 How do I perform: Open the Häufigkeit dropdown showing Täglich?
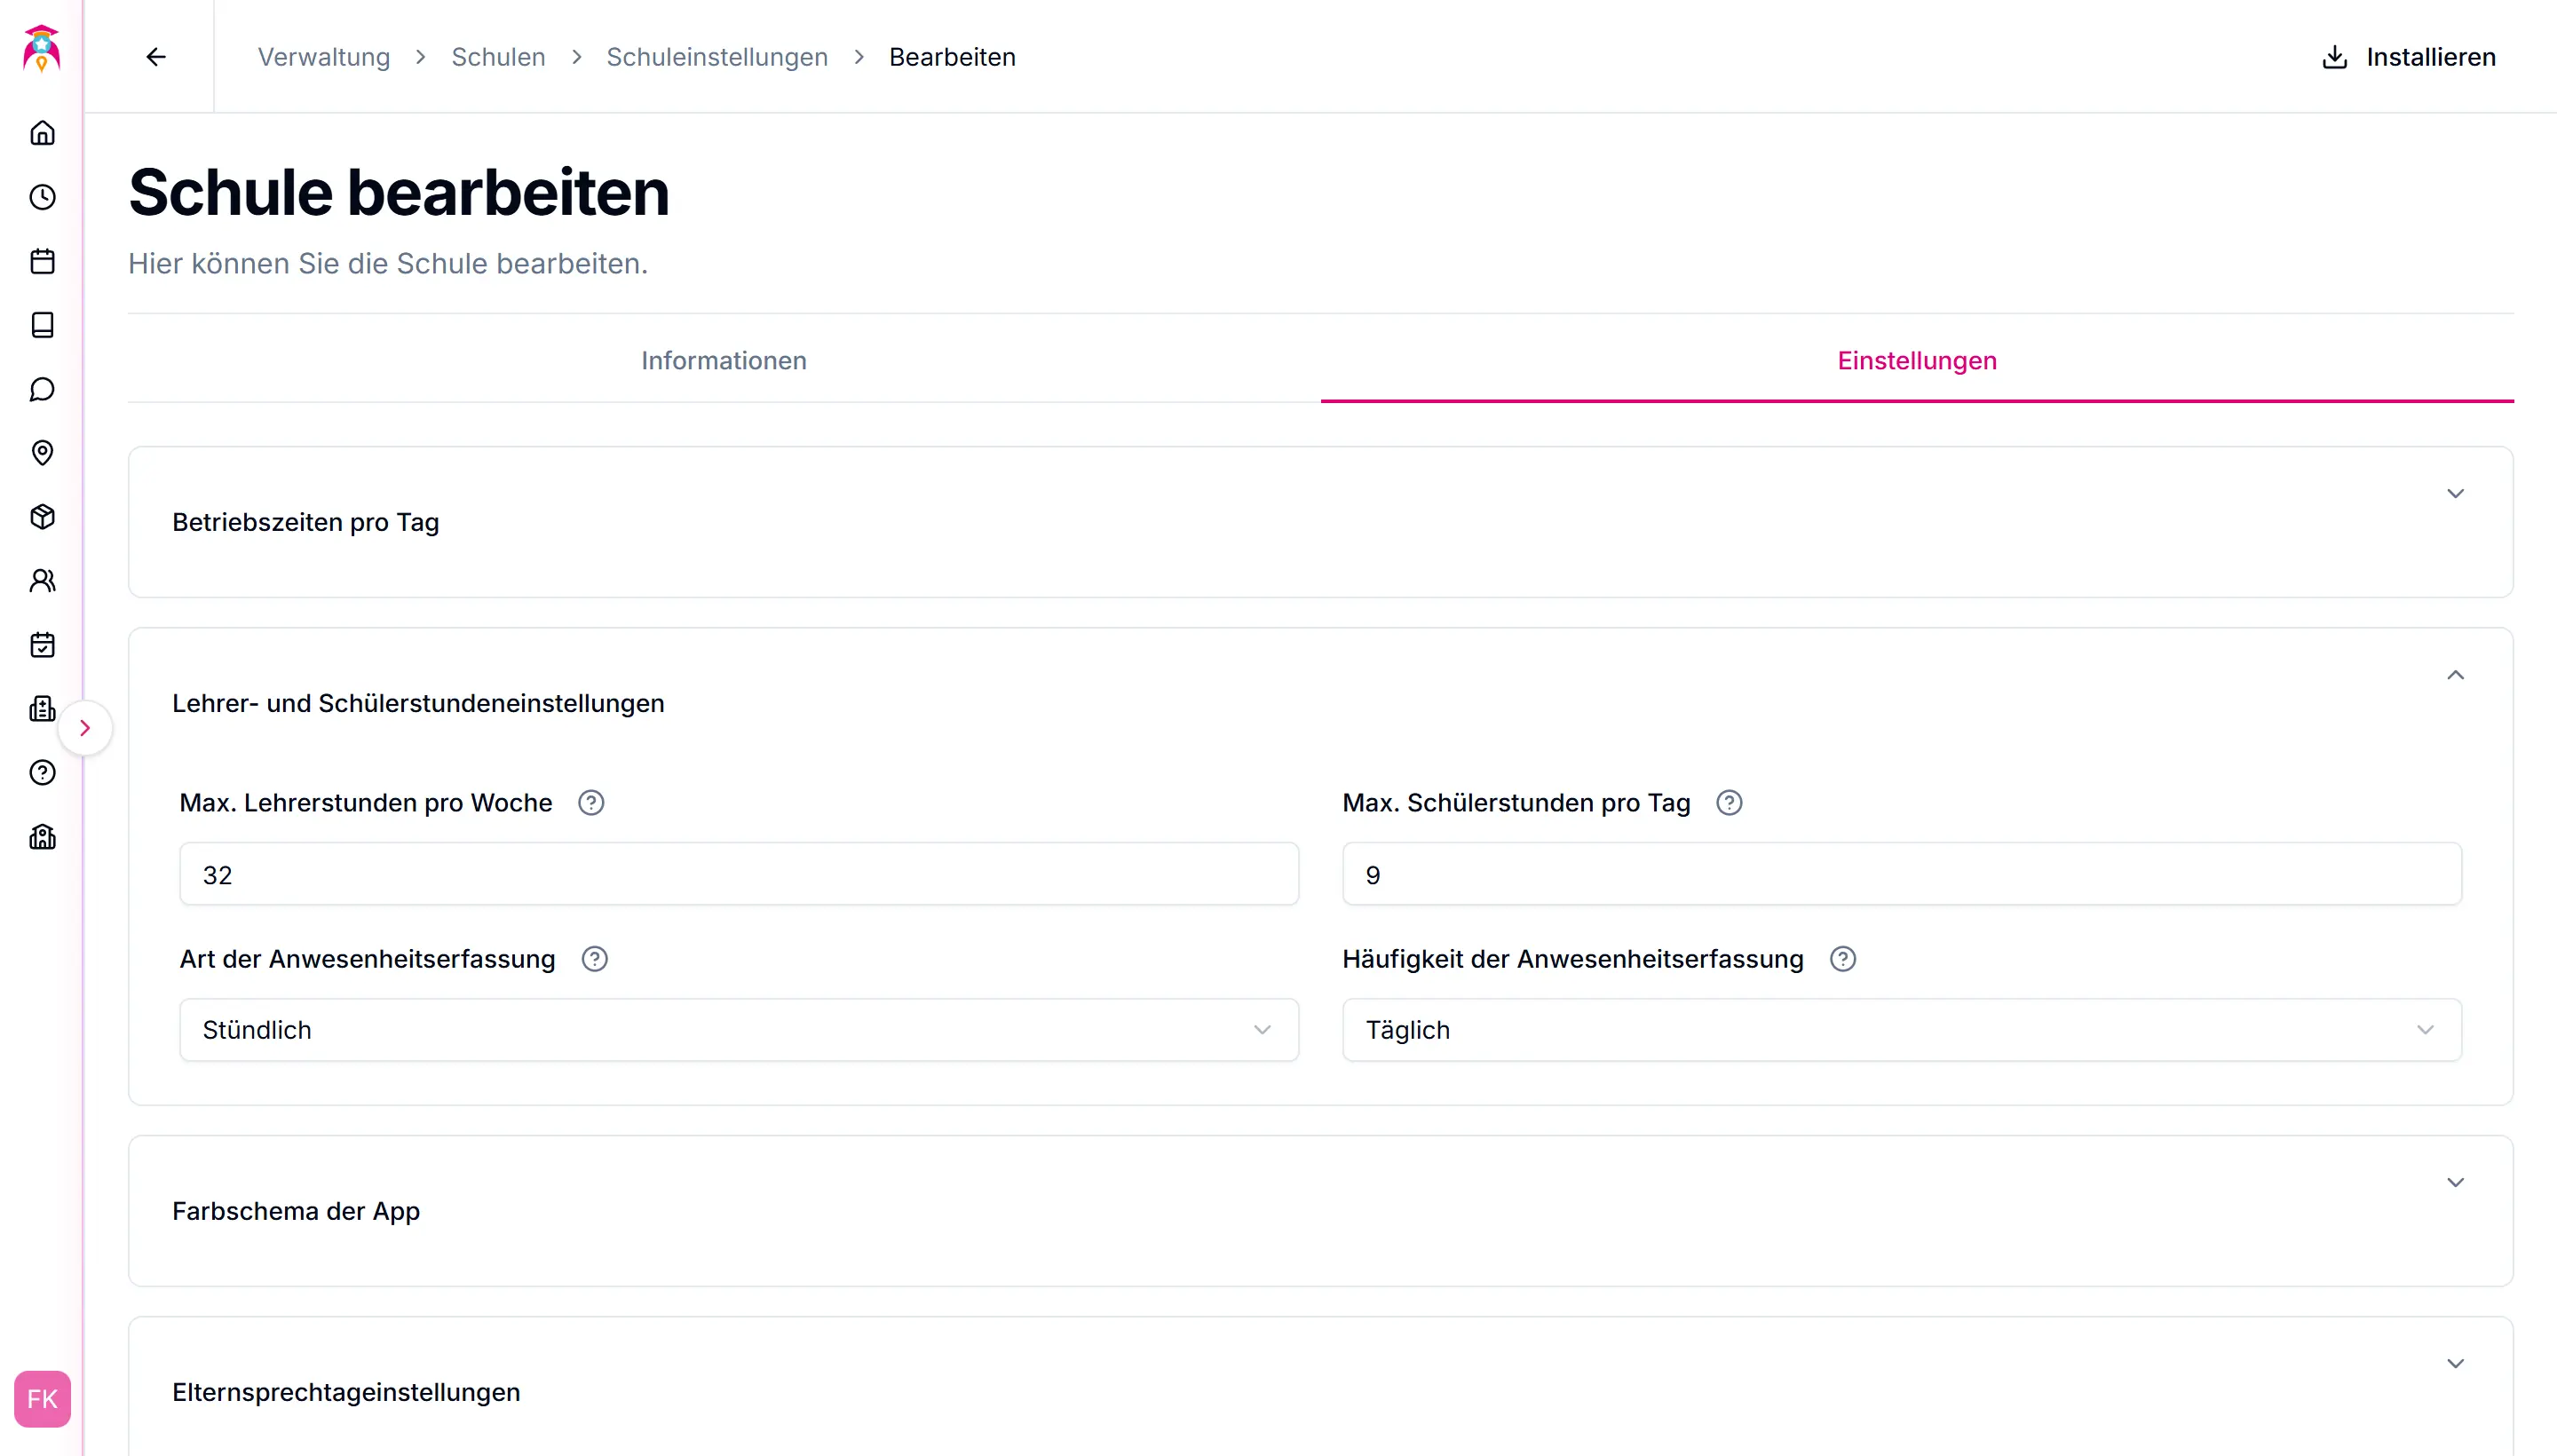[x=1900, y=1030]
